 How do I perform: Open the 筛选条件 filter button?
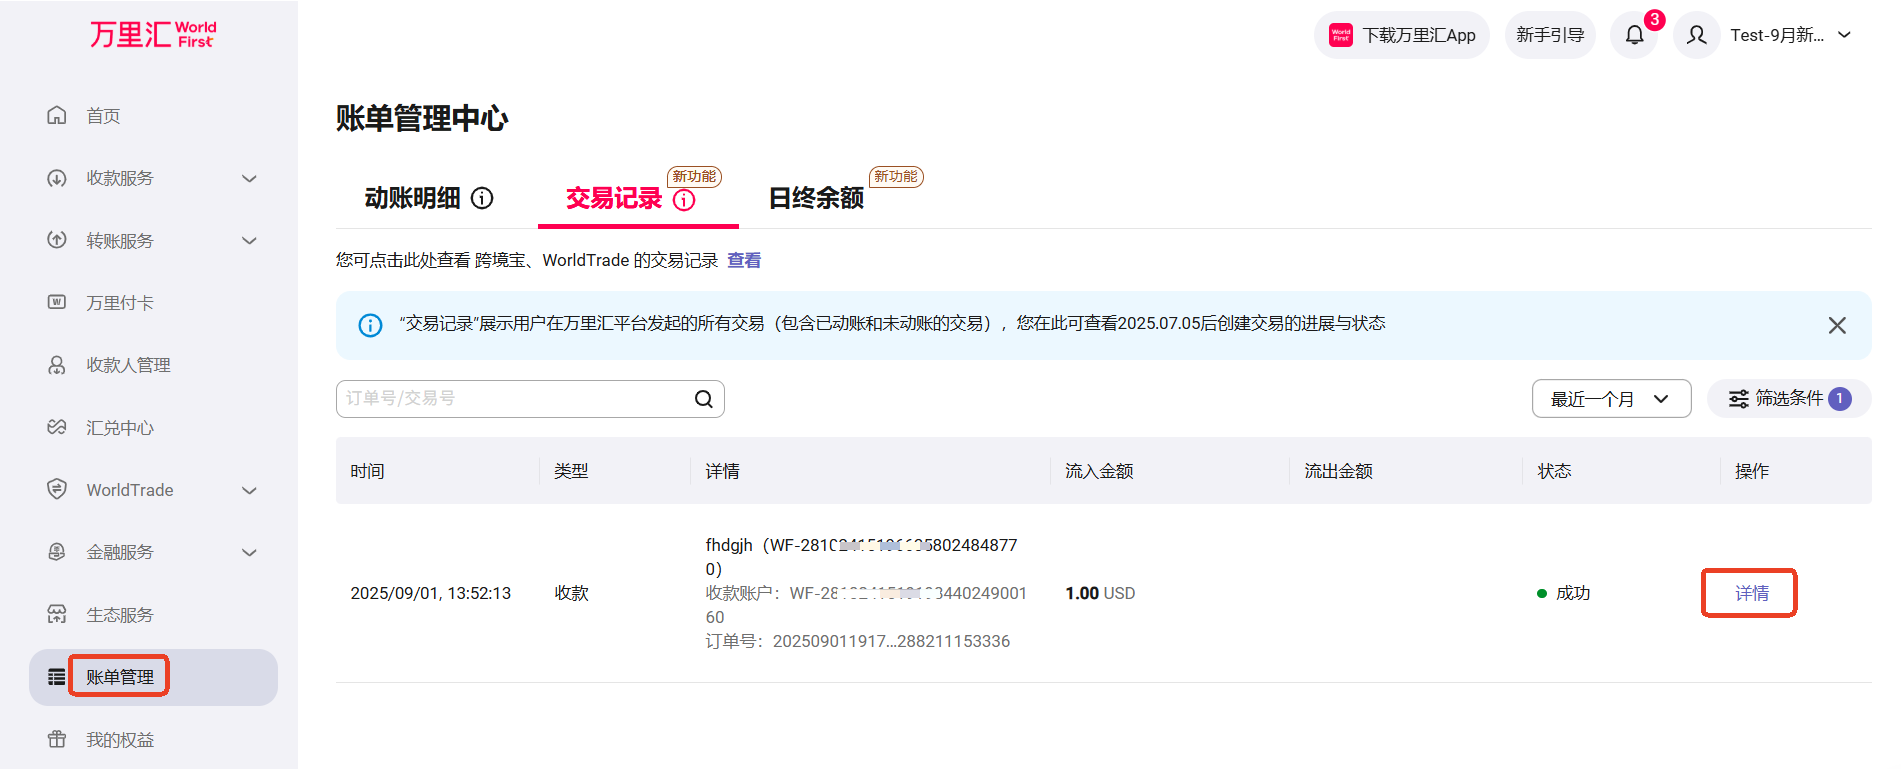pyautogui.click(x=1788, y=399)
